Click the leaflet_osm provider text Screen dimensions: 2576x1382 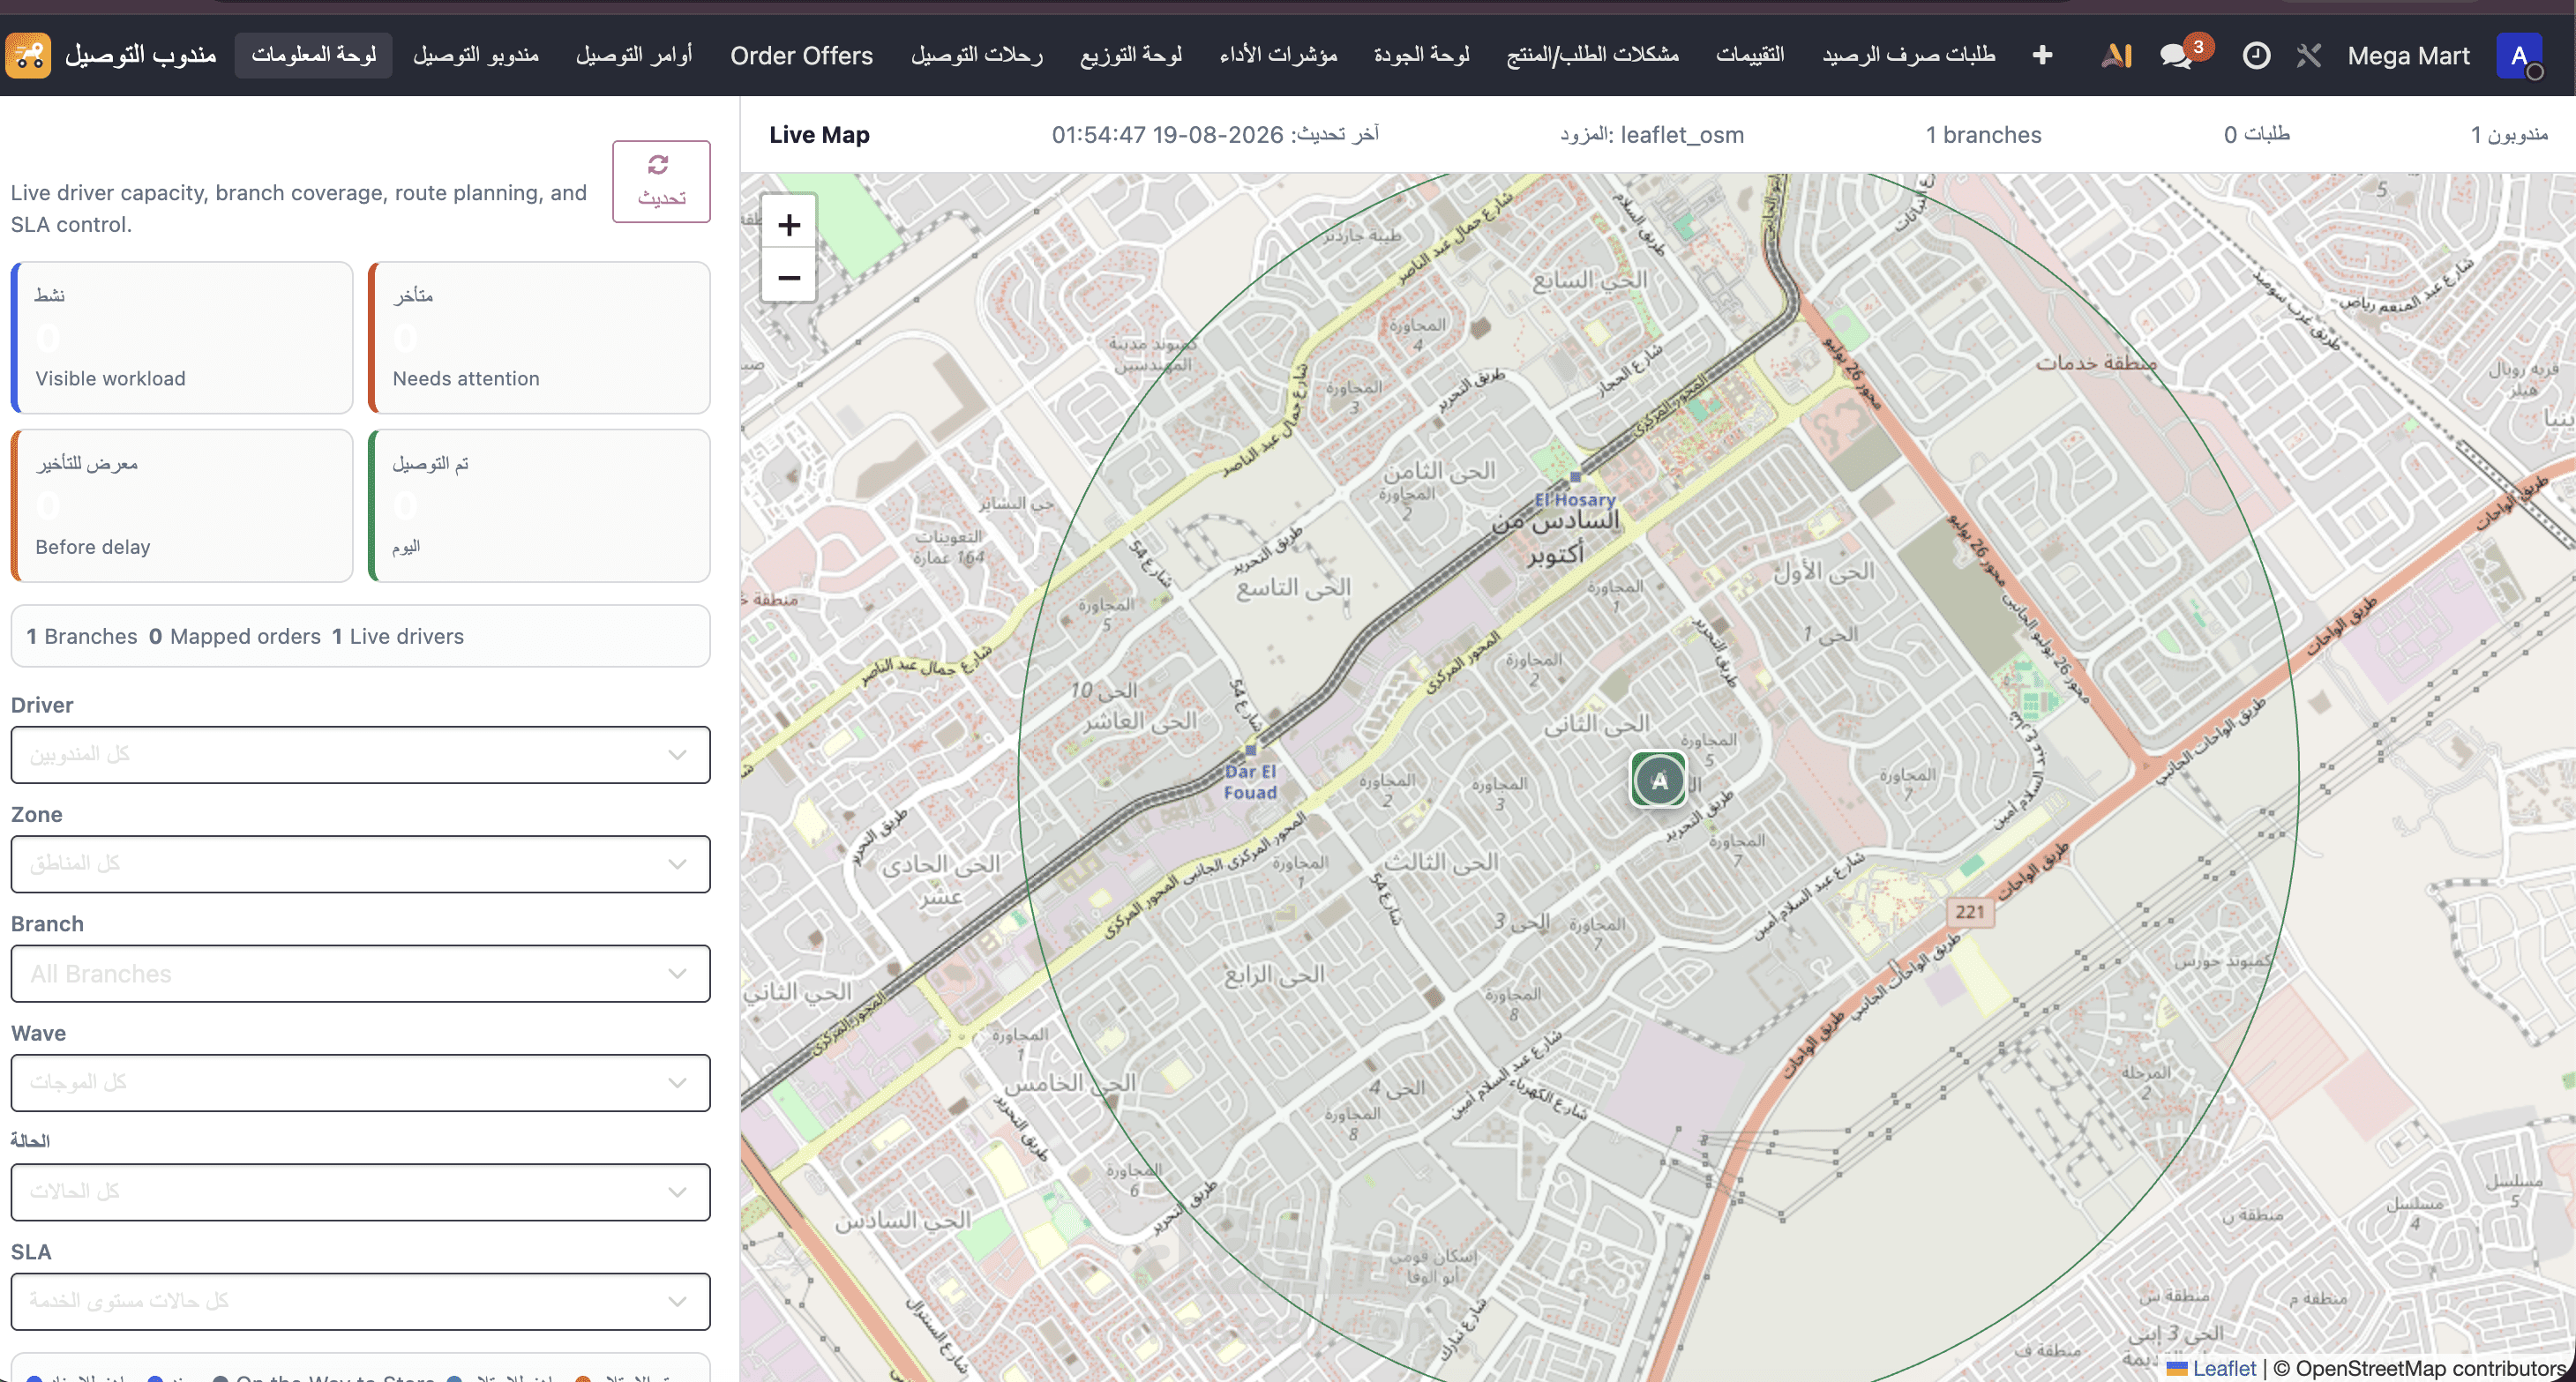point(1652,135)
